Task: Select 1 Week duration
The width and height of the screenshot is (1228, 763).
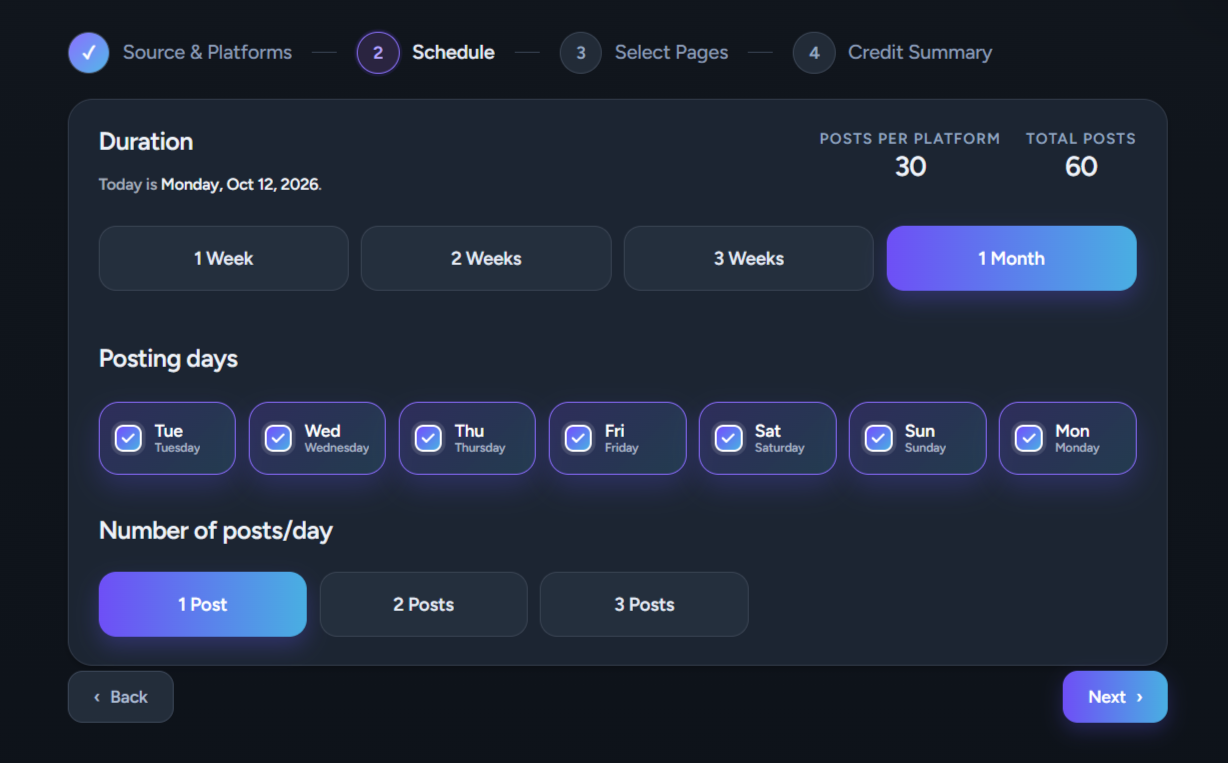Action: coord(224,258)
